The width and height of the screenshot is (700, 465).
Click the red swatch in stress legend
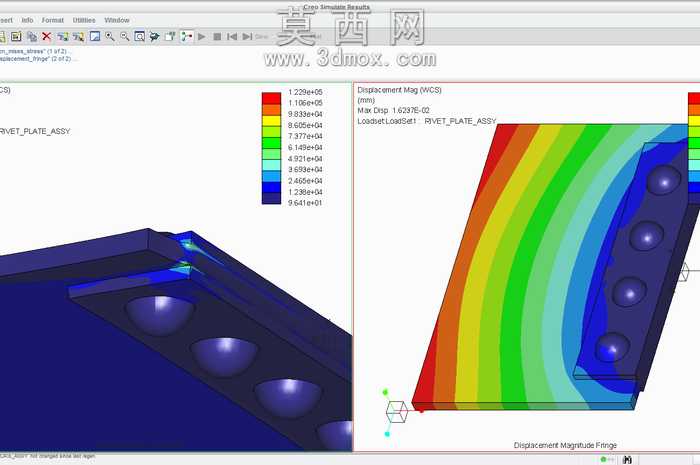coord(271,98)
